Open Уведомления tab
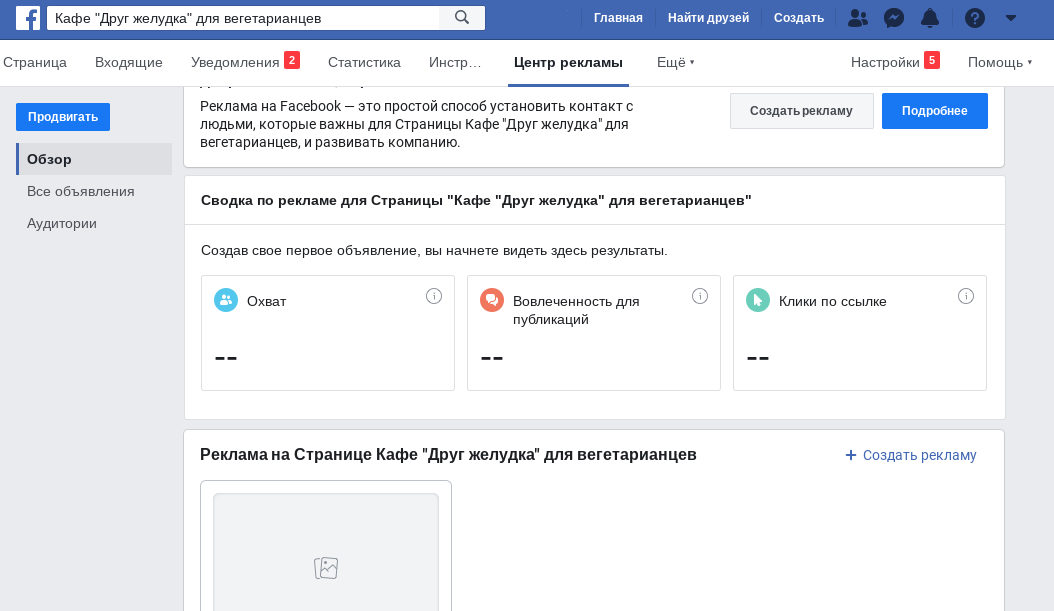The height and width of the screenshot is (611, 1054). click(235, 62)
